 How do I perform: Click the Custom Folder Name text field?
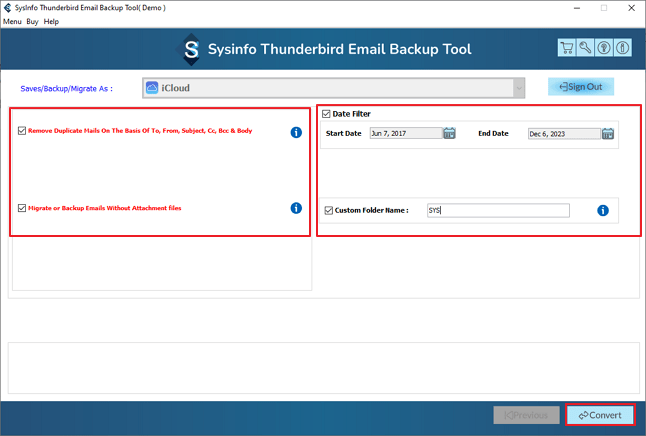pyautogui.click(x=497, y=211)
